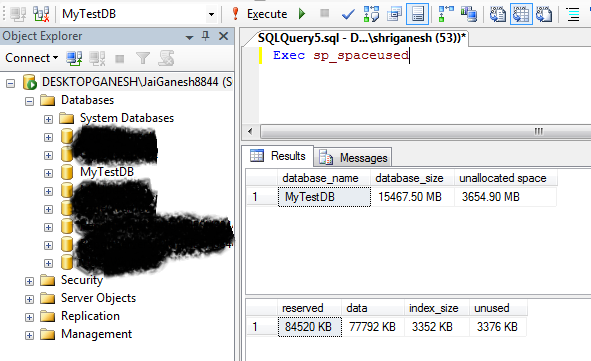The height and width of the screenshot is (361, 591).
Task: Click the unallocated space column header
Action: (x=505, y=178)
